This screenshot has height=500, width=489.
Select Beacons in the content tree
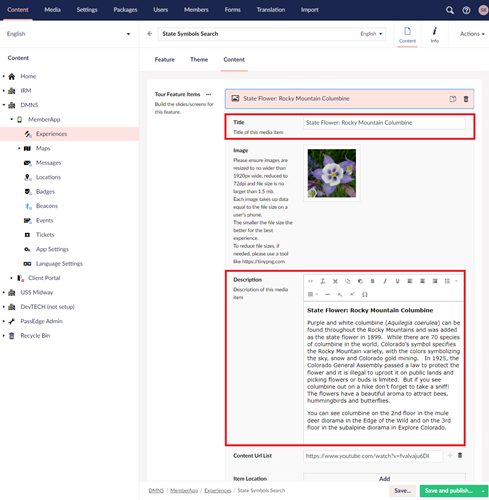(x=47, y=206)
